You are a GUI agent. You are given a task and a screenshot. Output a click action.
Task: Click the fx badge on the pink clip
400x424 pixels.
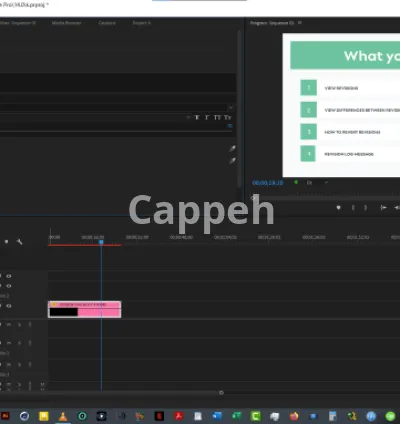click(54, 304)
